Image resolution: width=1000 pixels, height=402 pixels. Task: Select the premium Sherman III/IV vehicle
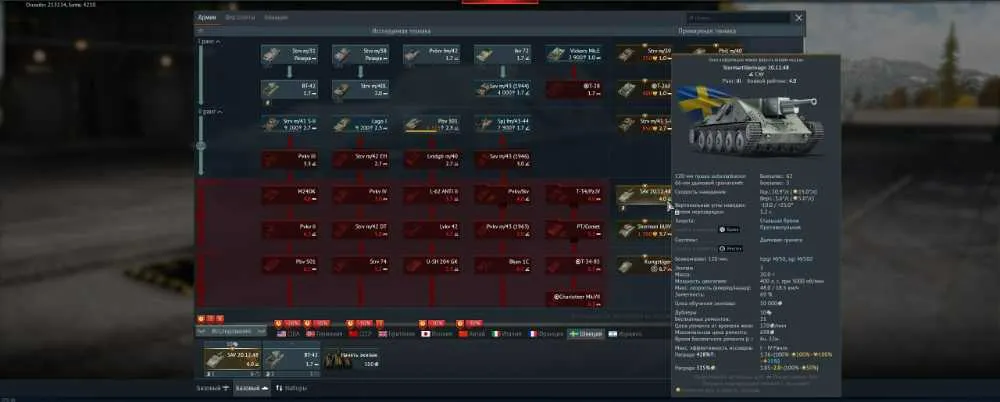[644, 230]
